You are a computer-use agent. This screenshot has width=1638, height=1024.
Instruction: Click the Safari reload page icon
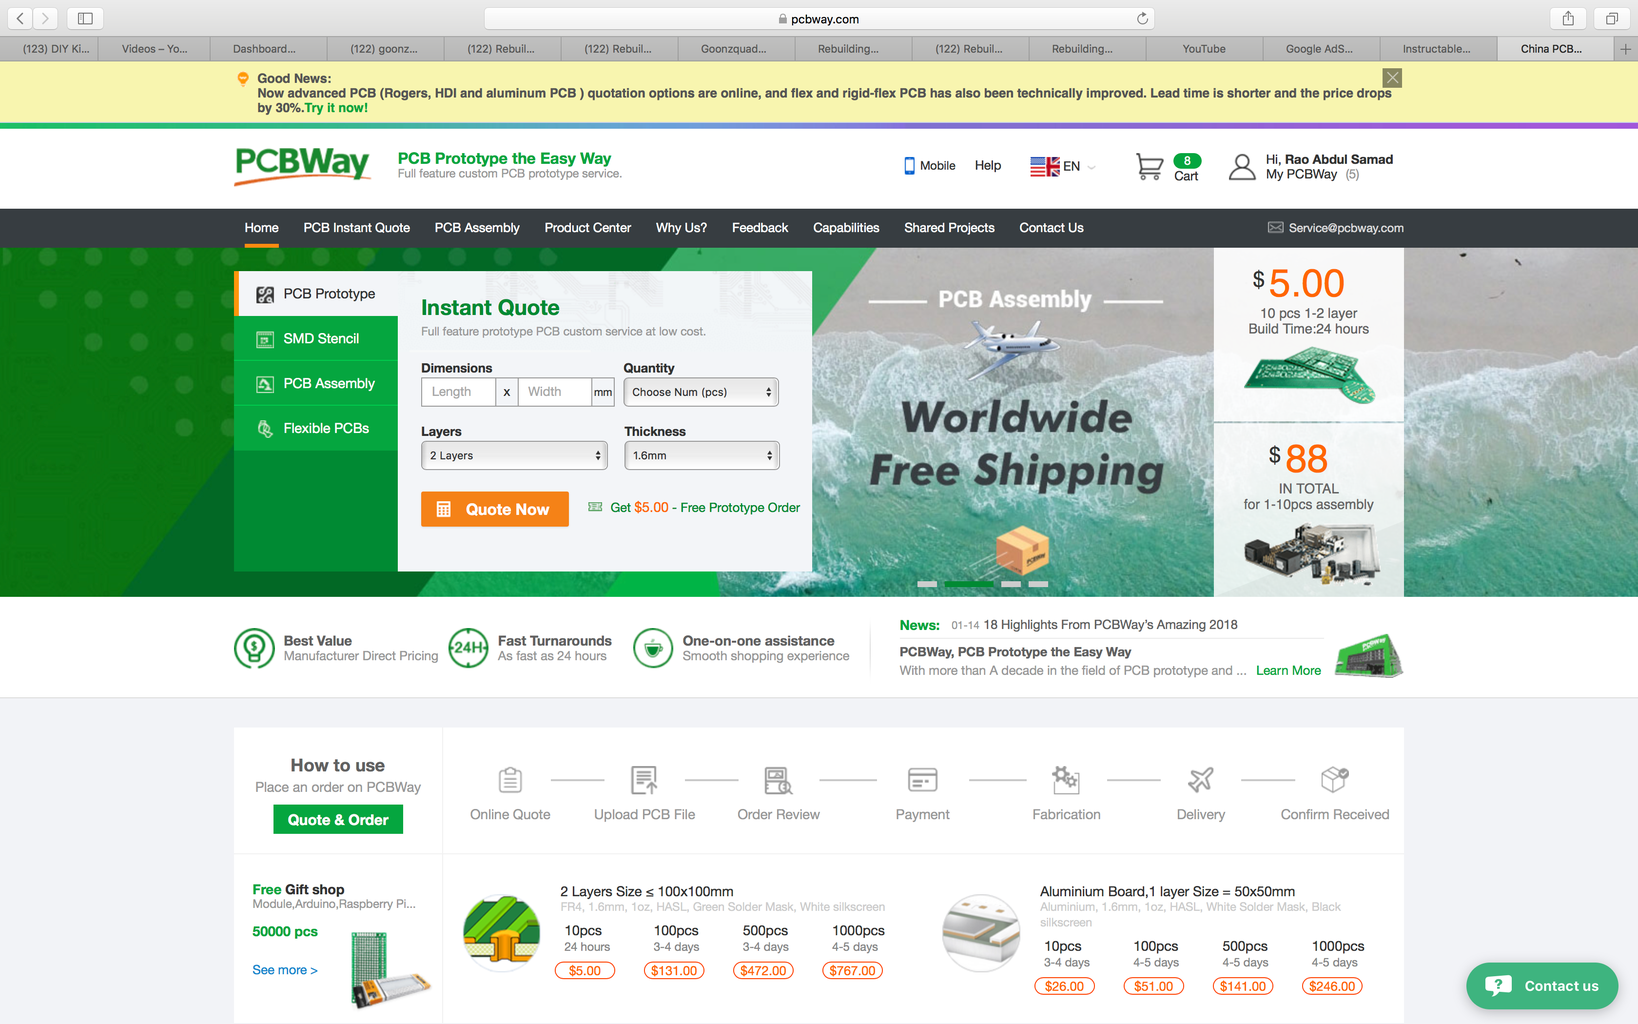[1142, 18]
